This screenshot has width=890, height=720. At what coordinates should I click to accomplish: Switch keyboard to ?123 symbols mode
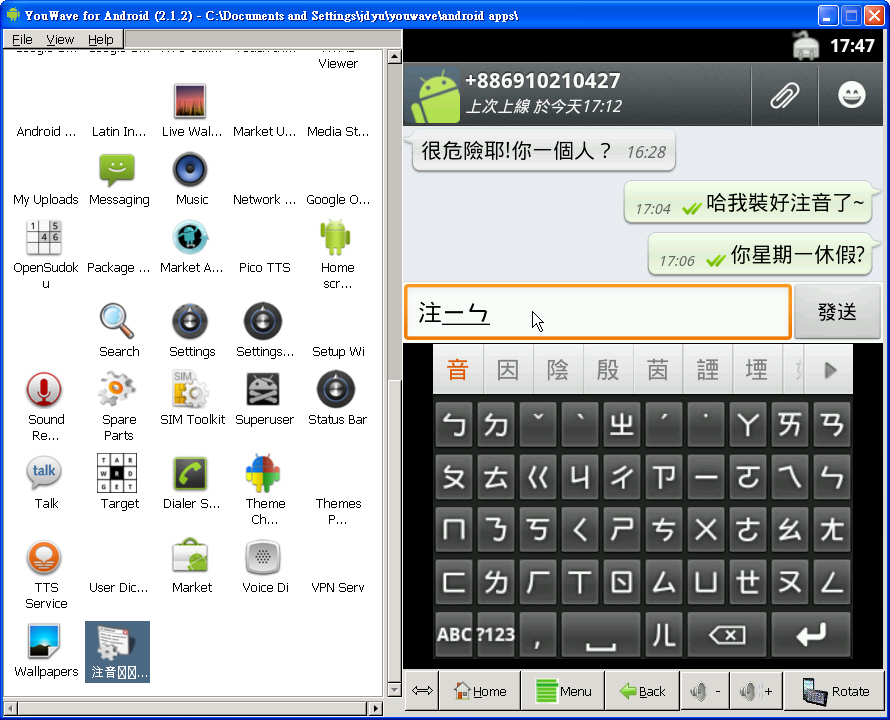tap(496, 634)
